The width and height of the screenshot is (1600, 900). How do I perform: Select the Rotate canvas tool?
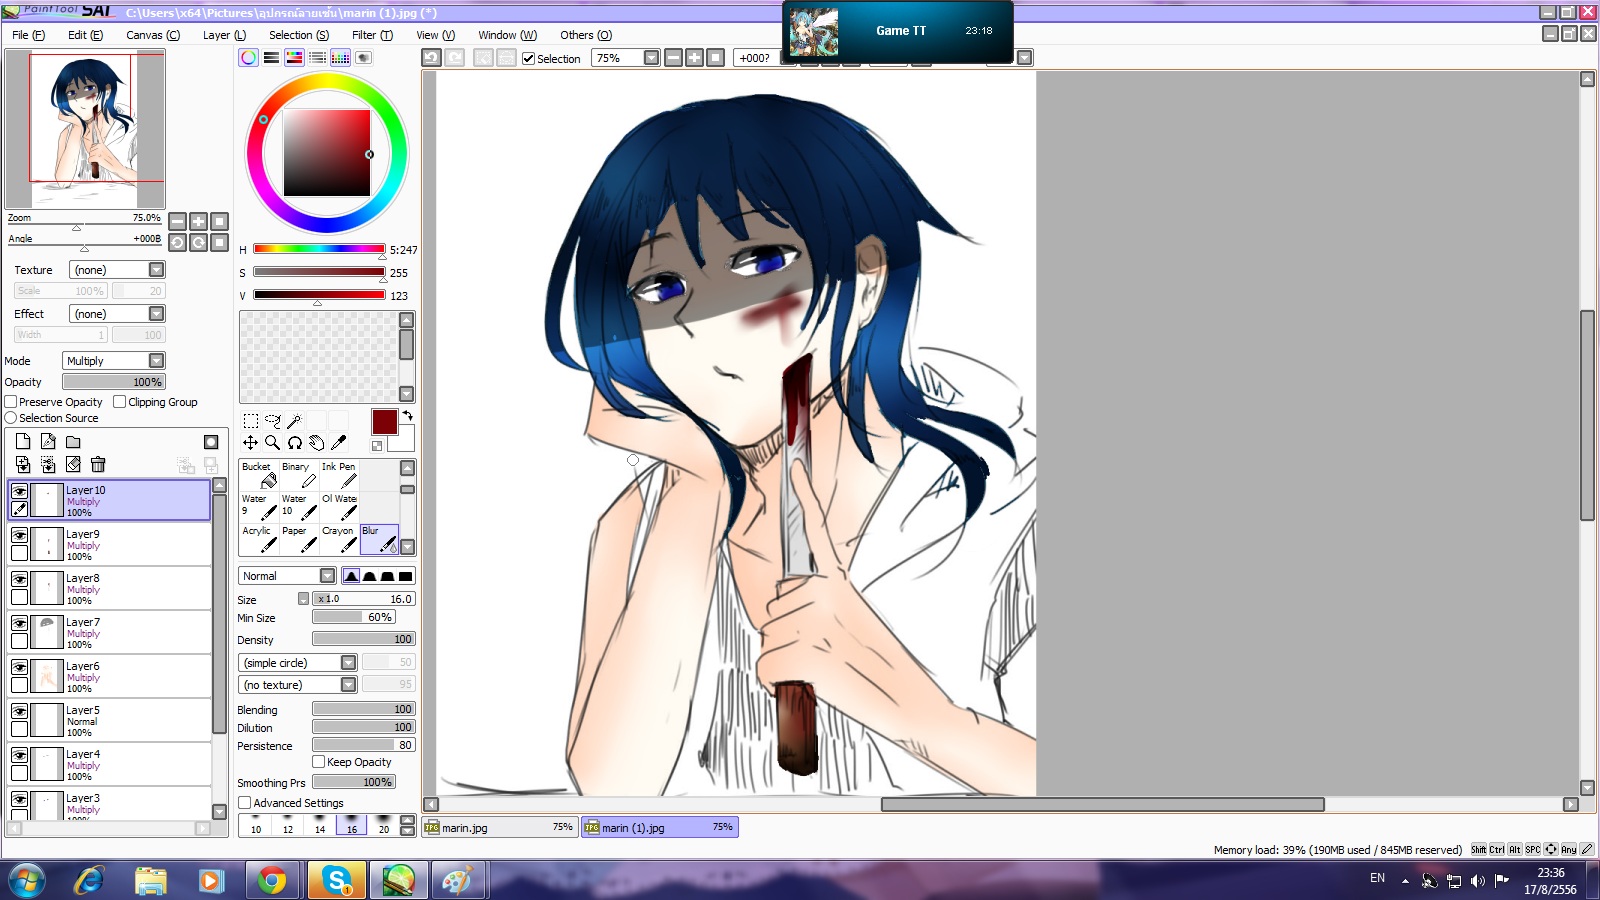click(295, 443)
